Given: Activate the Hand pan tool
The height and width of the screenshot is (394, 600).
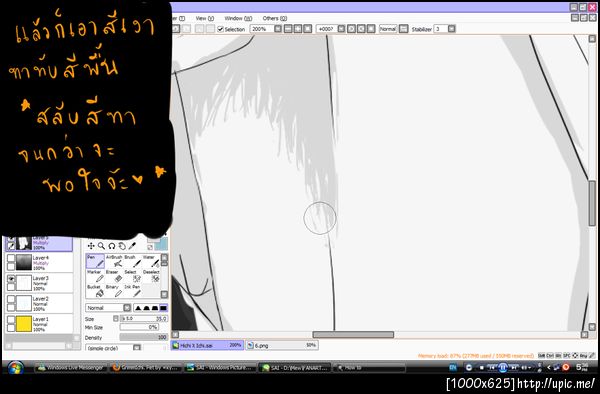Looking at the screenshot, I should 122,246.
